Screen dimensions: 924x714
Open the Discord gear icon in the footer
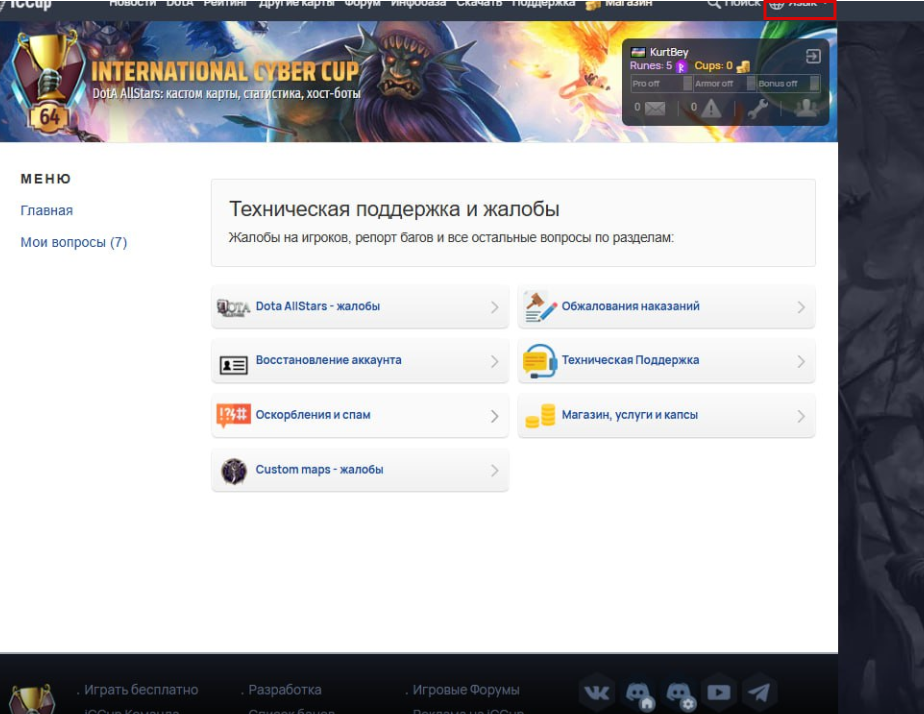pos(679,693)
